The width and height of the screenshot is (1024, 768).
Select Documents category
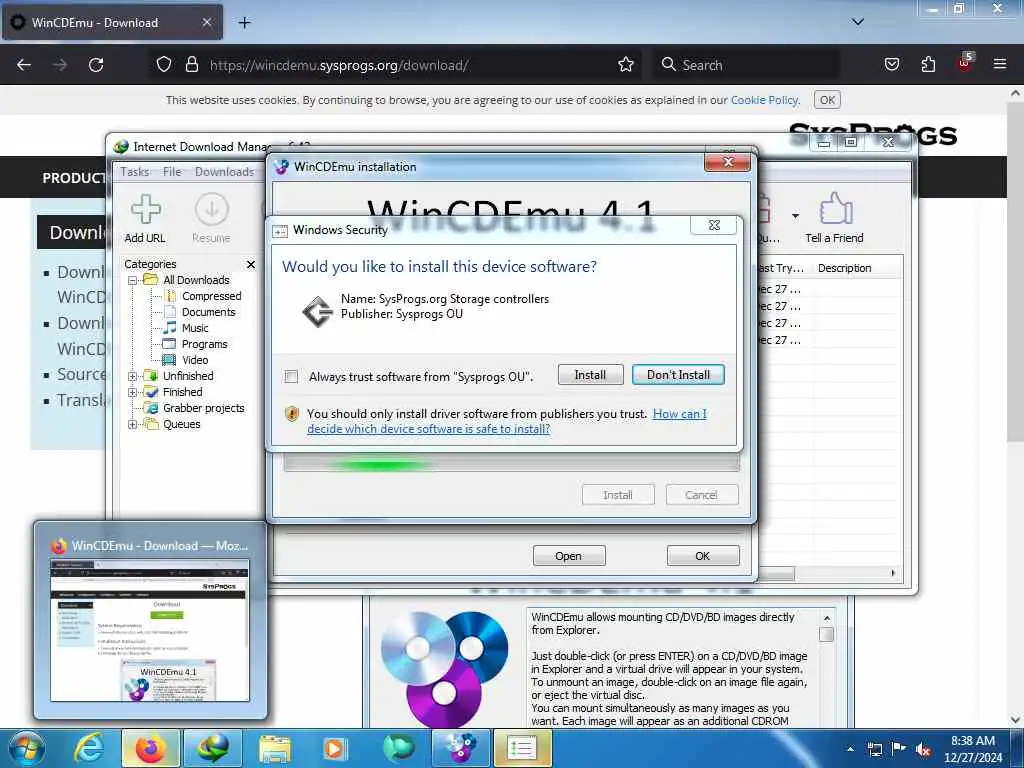pyautogui.click(x=208, y=312)
